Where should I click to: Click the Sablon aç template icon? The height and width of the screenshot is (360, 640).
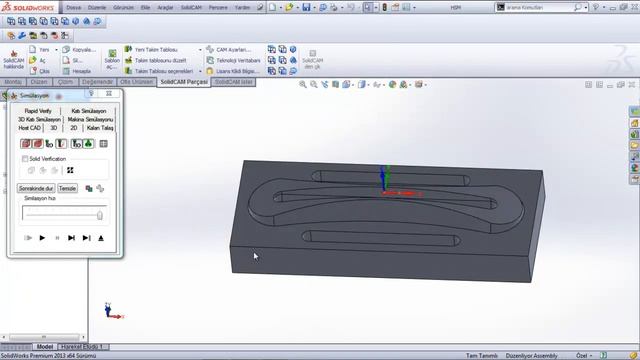coord(112,53)
